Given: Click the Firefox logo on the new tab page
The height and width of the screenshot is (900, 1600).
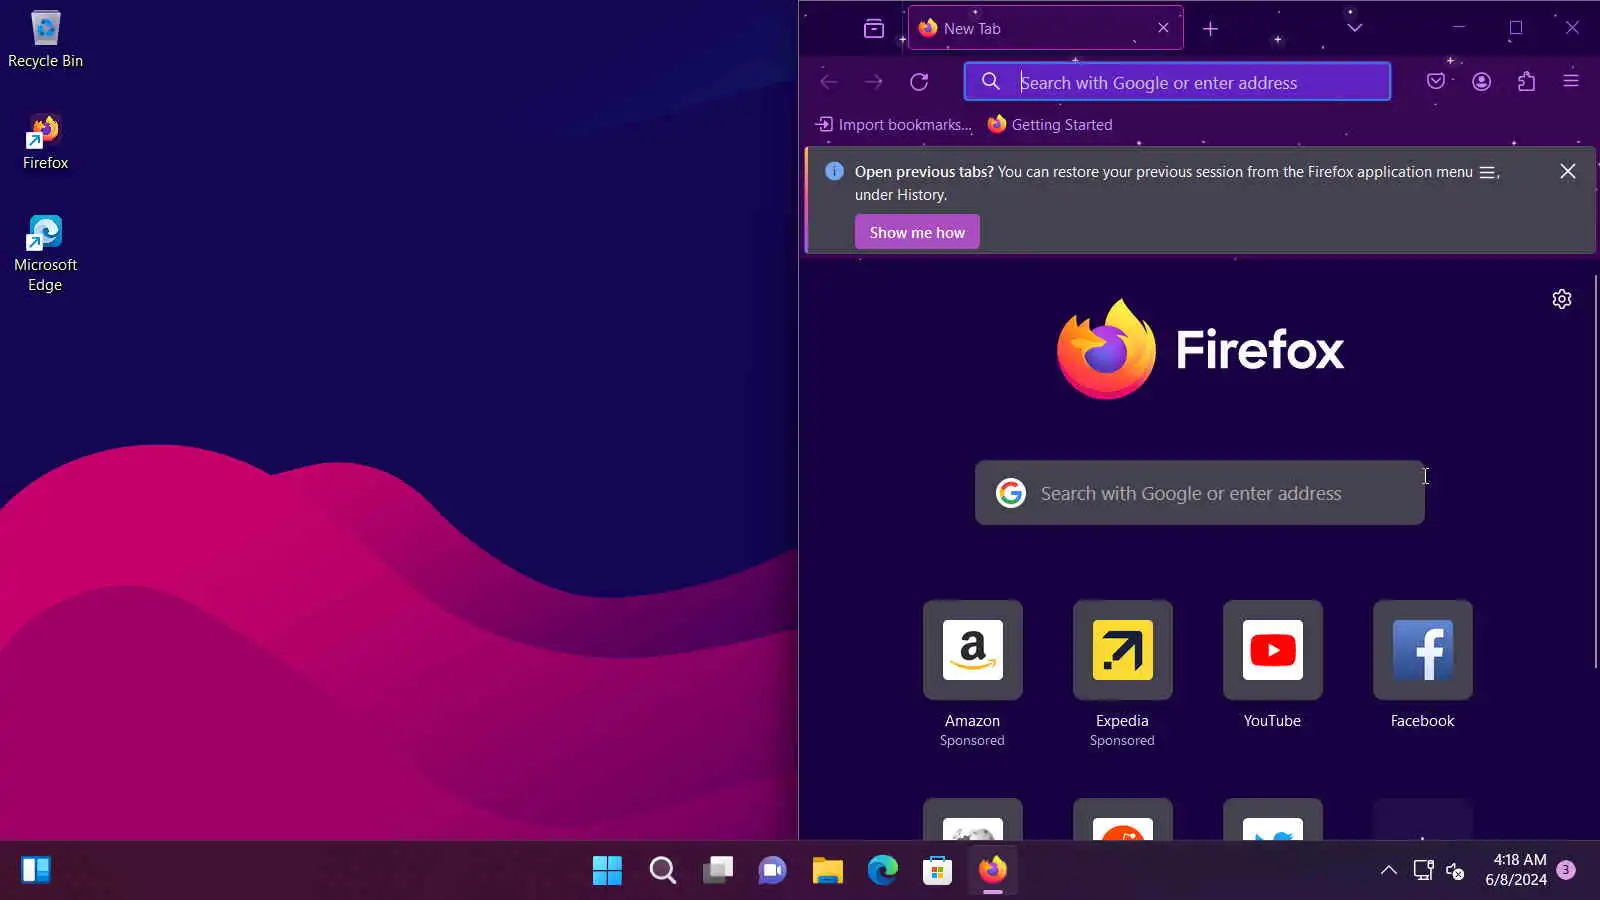Looking at the screenshot, I should (1200, 349).
